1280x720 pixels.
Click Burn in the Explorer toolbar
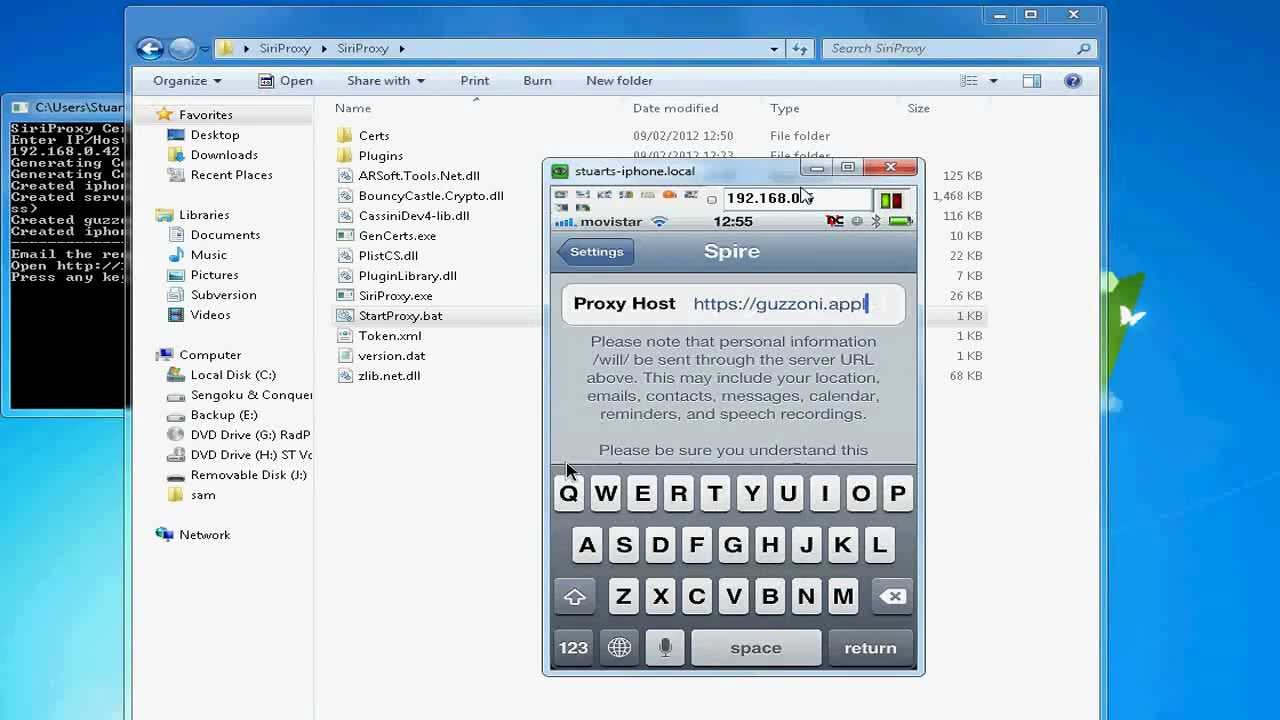pos(537,81)
